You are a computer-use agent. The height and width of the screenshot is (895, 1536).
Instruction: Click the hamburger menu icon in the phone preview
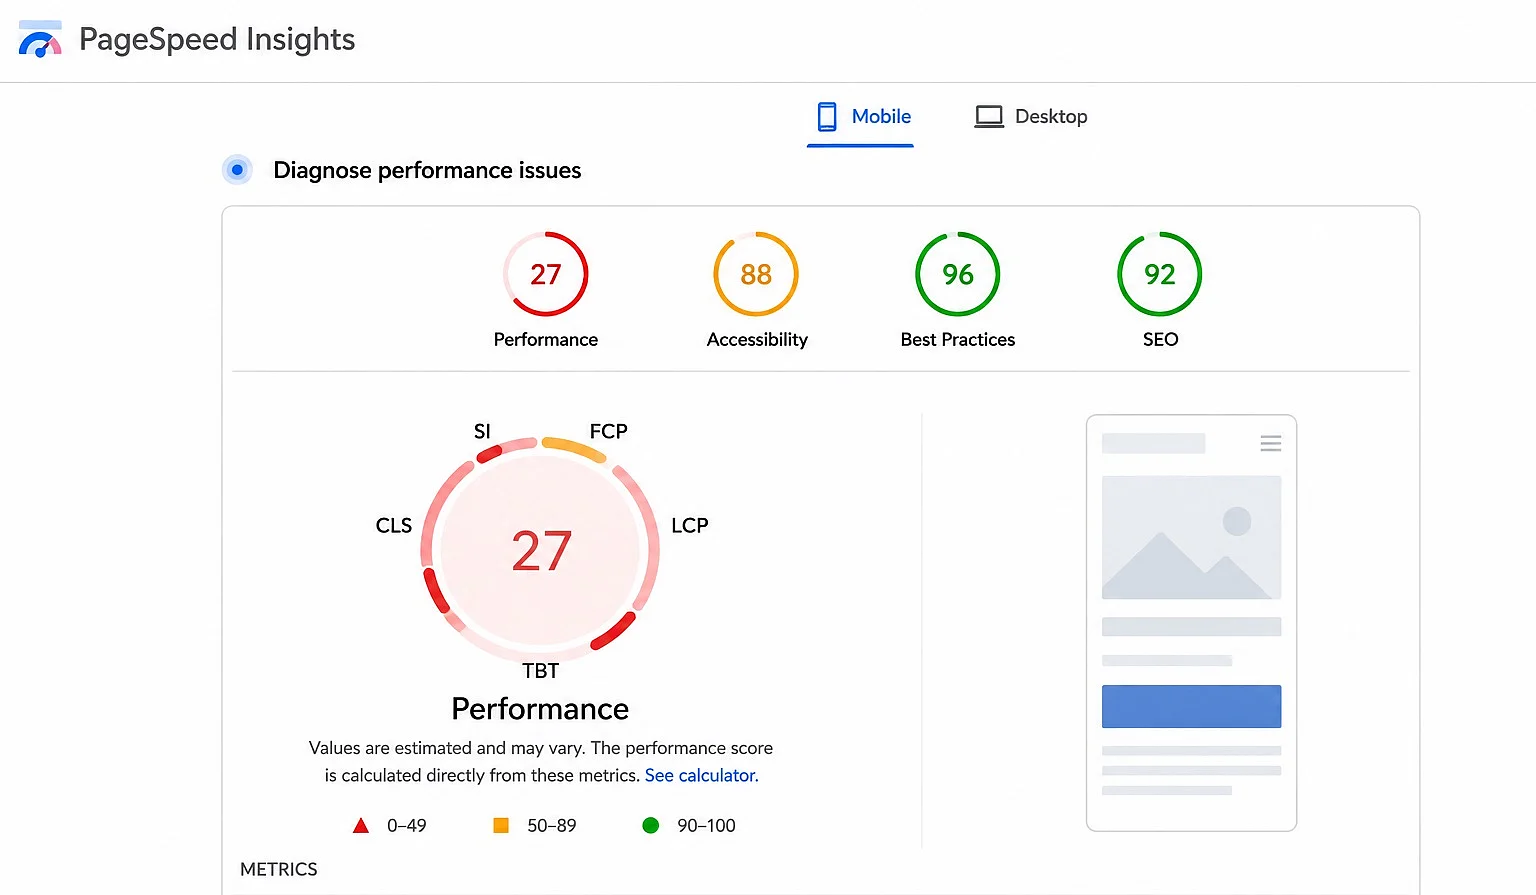pyautogui.click(x=1271, y=443)
